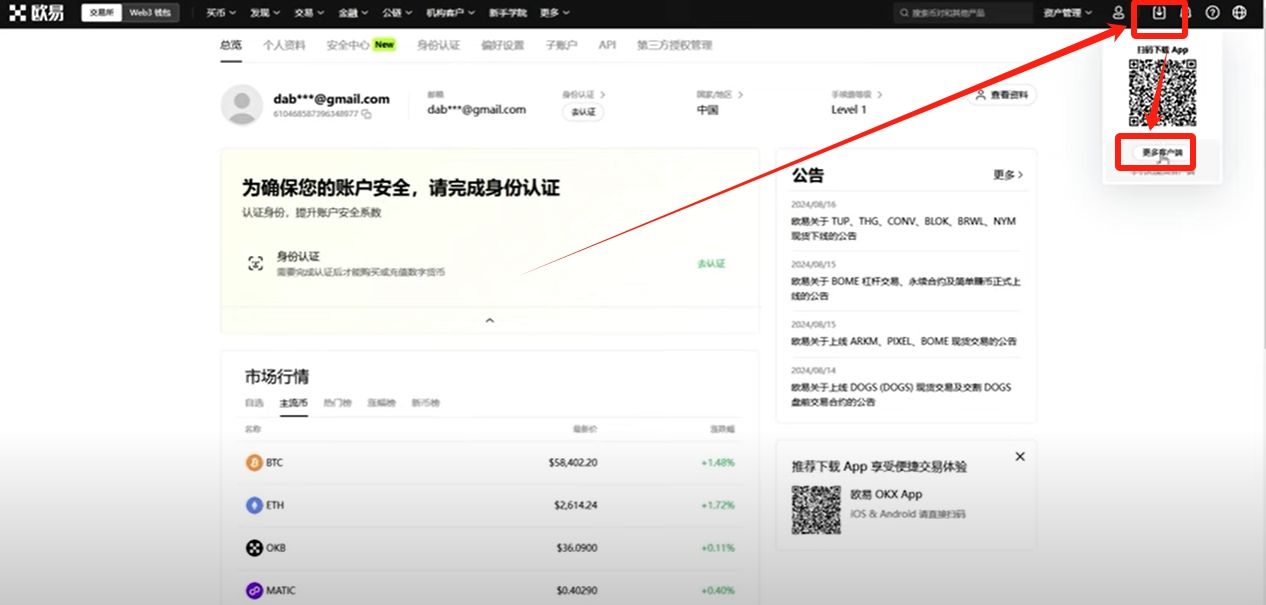Click the OKB coin icon
This screenshot has width=1266, height=605.
pos(254,548)
